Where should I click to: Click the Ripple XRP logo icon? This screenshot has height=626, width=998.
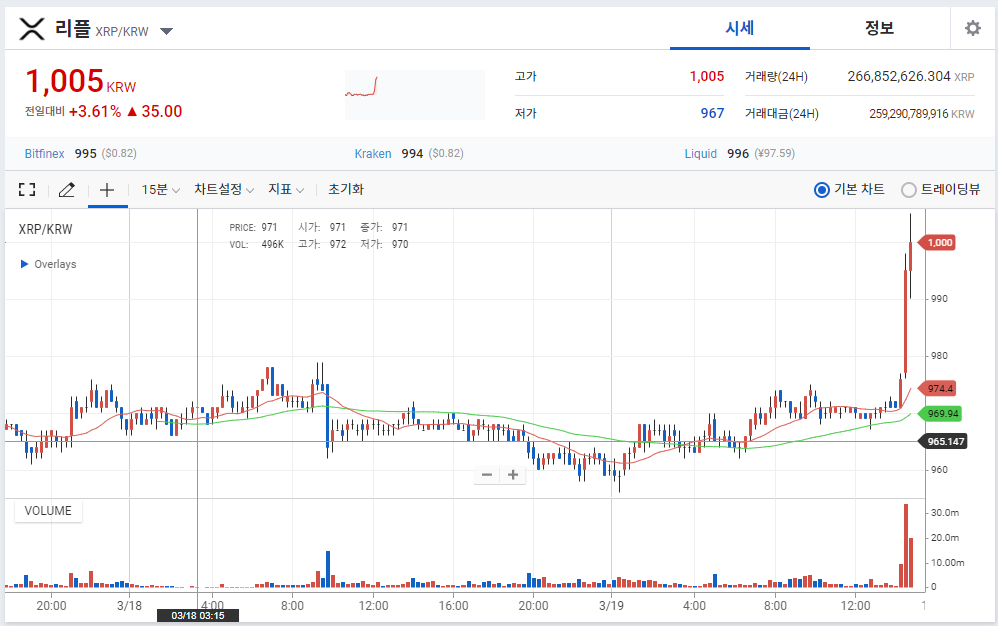32,29
